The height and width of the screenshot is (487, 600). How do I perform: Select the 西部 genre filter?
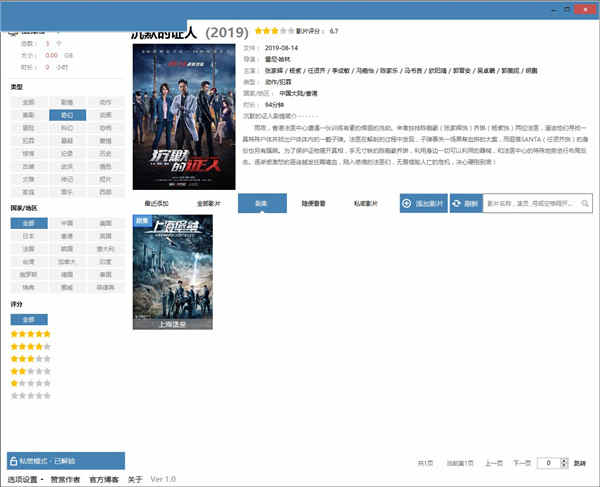pyautogui.click(x=106, y=192)
